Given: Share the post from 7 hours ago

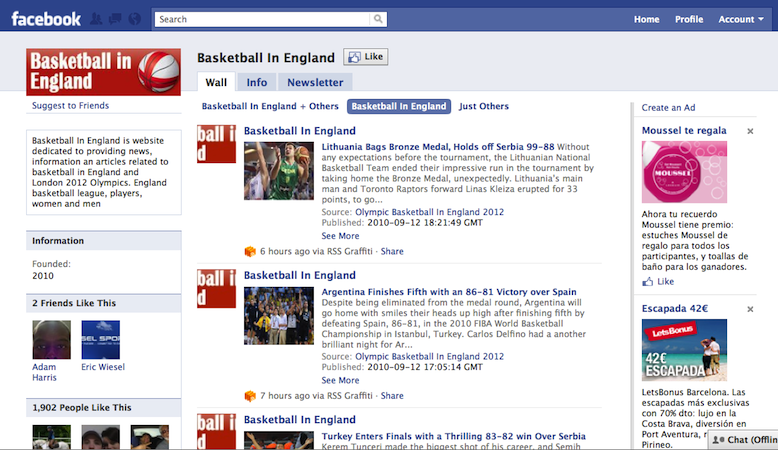Looking at the screenshot, I should (x=392, y=395).
